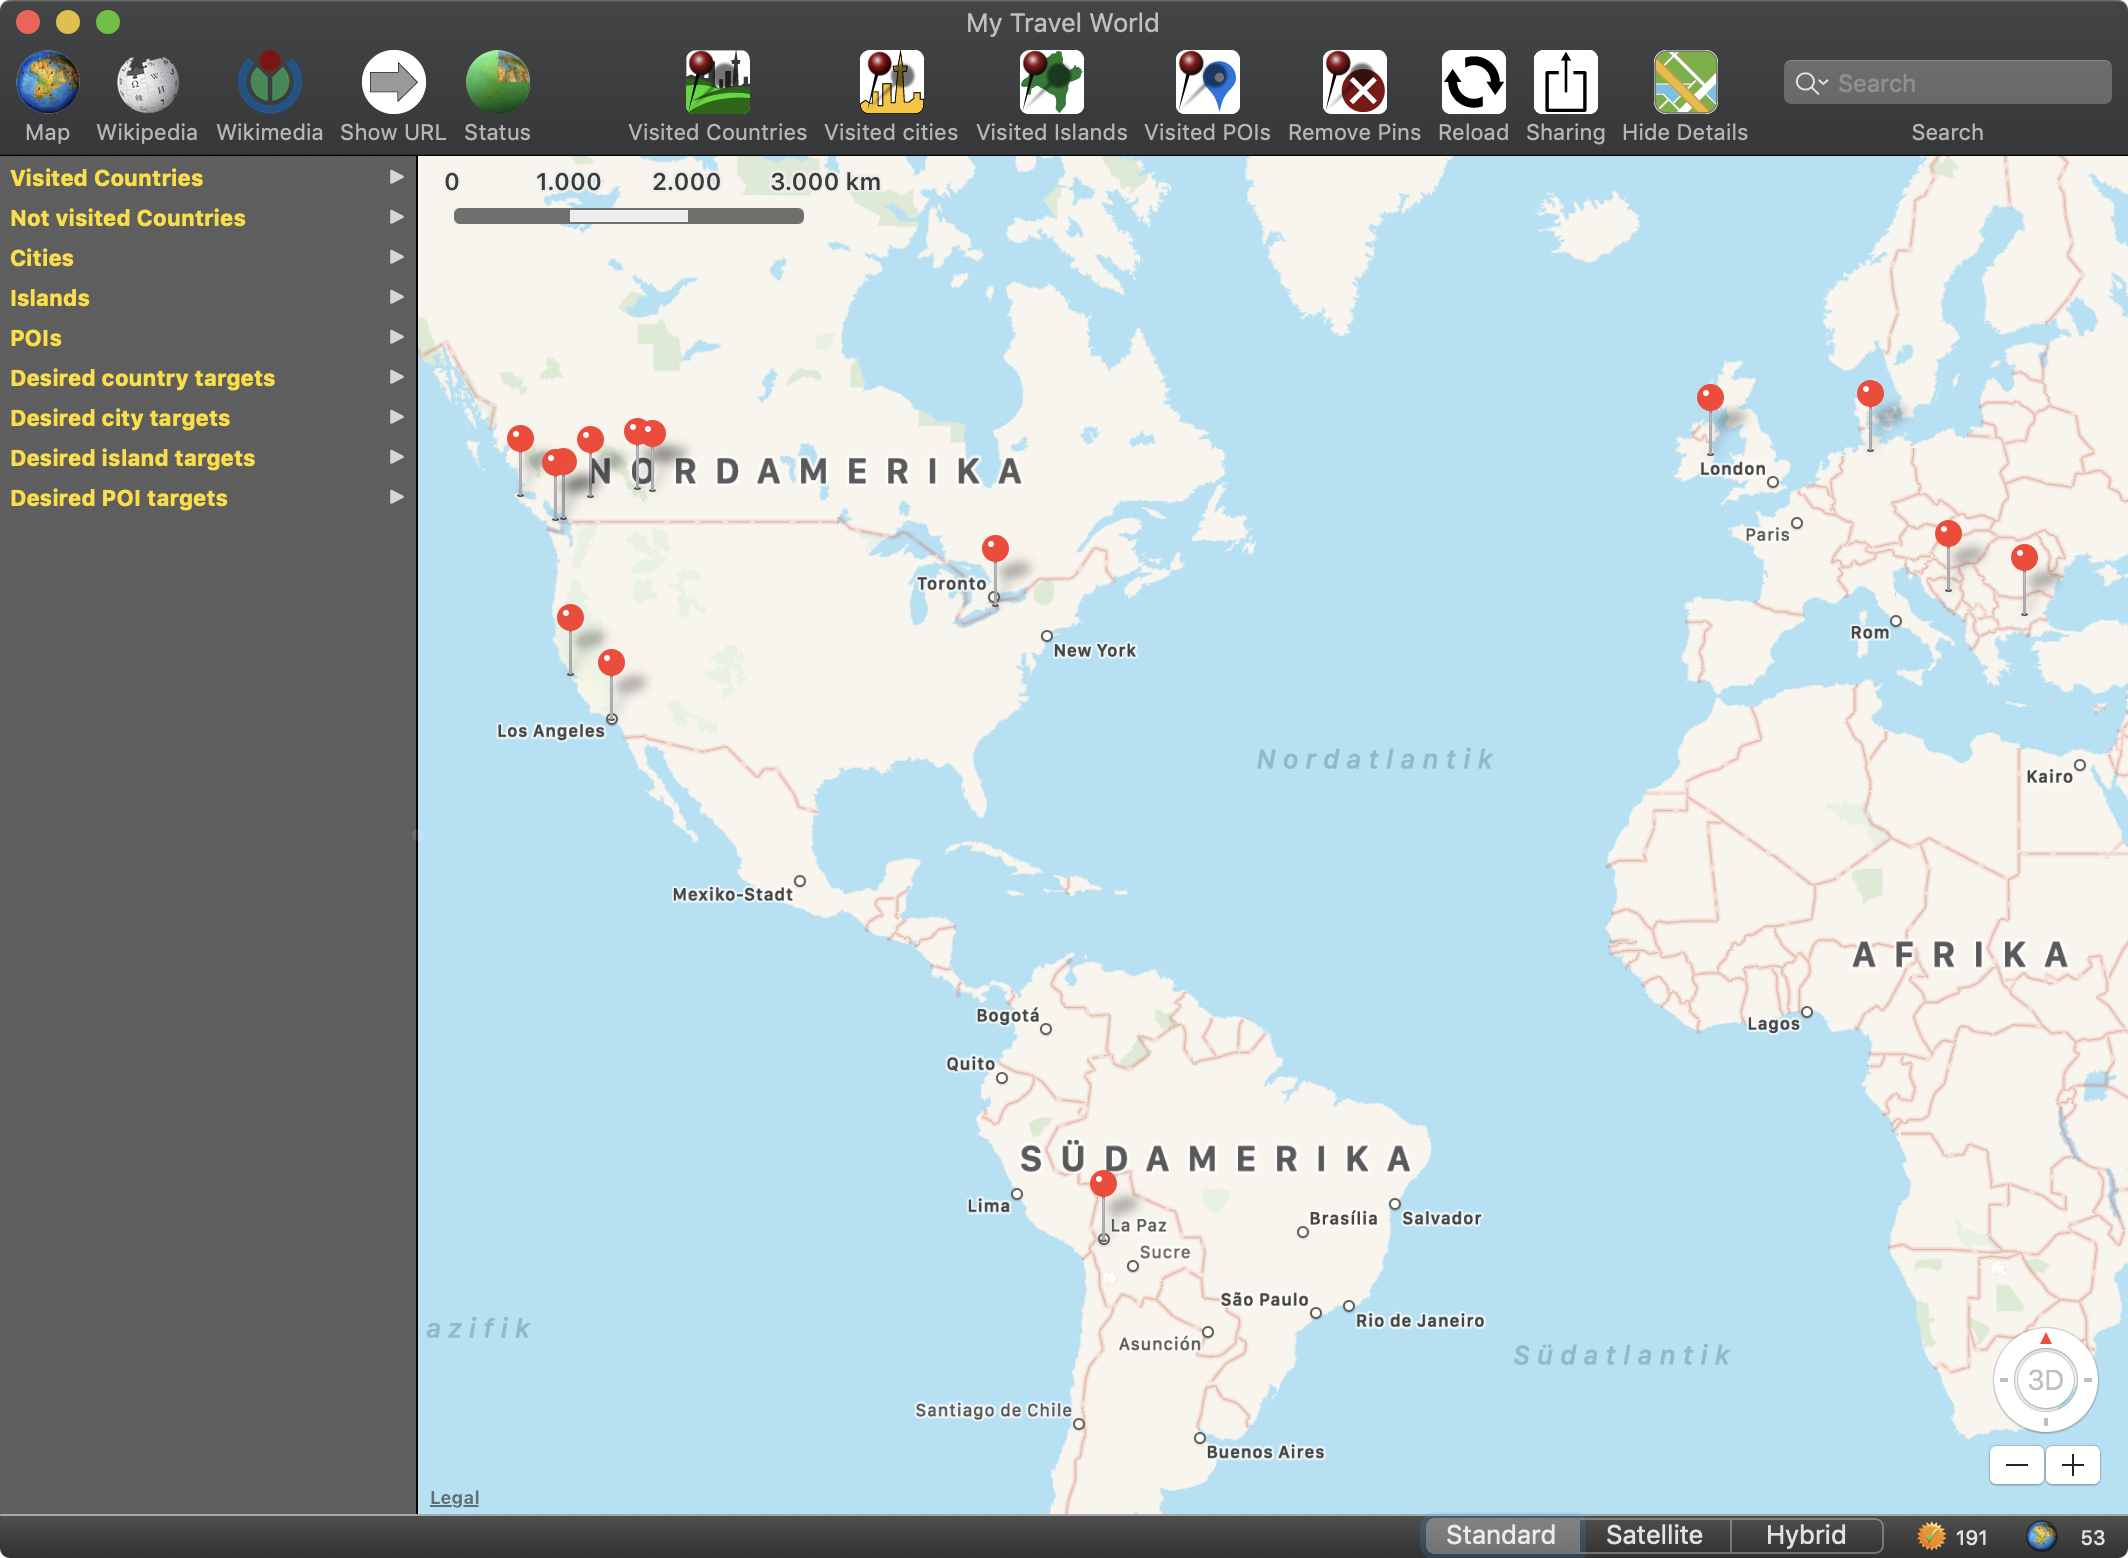Click the red pin over Hungary area
This screenshot has width=2128, height=1558.
pyautogui.click(x=1948, y=533)
